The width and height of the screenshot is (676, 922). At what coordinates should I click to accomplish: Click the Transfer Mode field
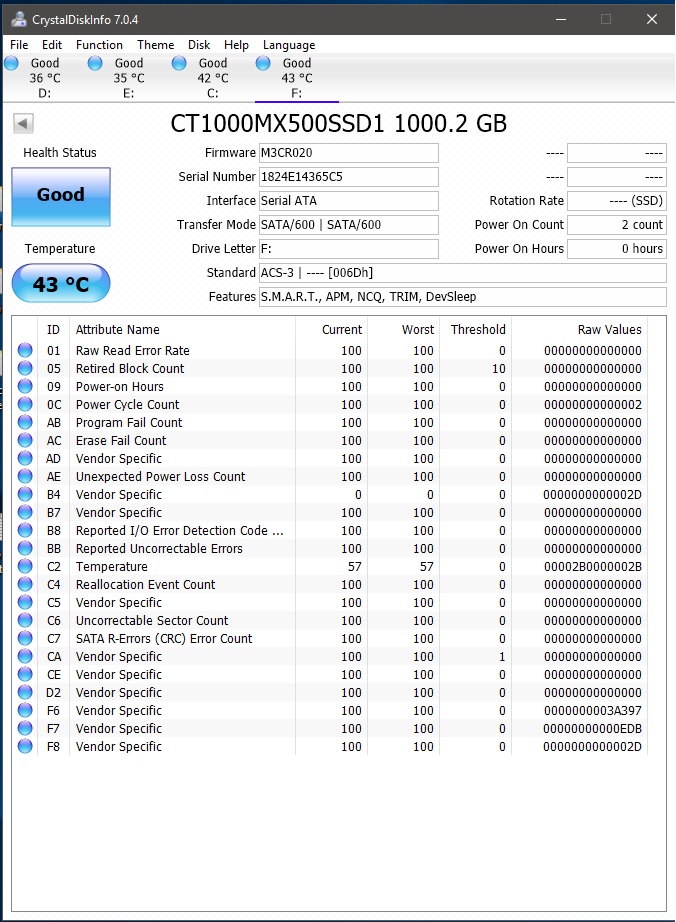click(x=349, y=225)
